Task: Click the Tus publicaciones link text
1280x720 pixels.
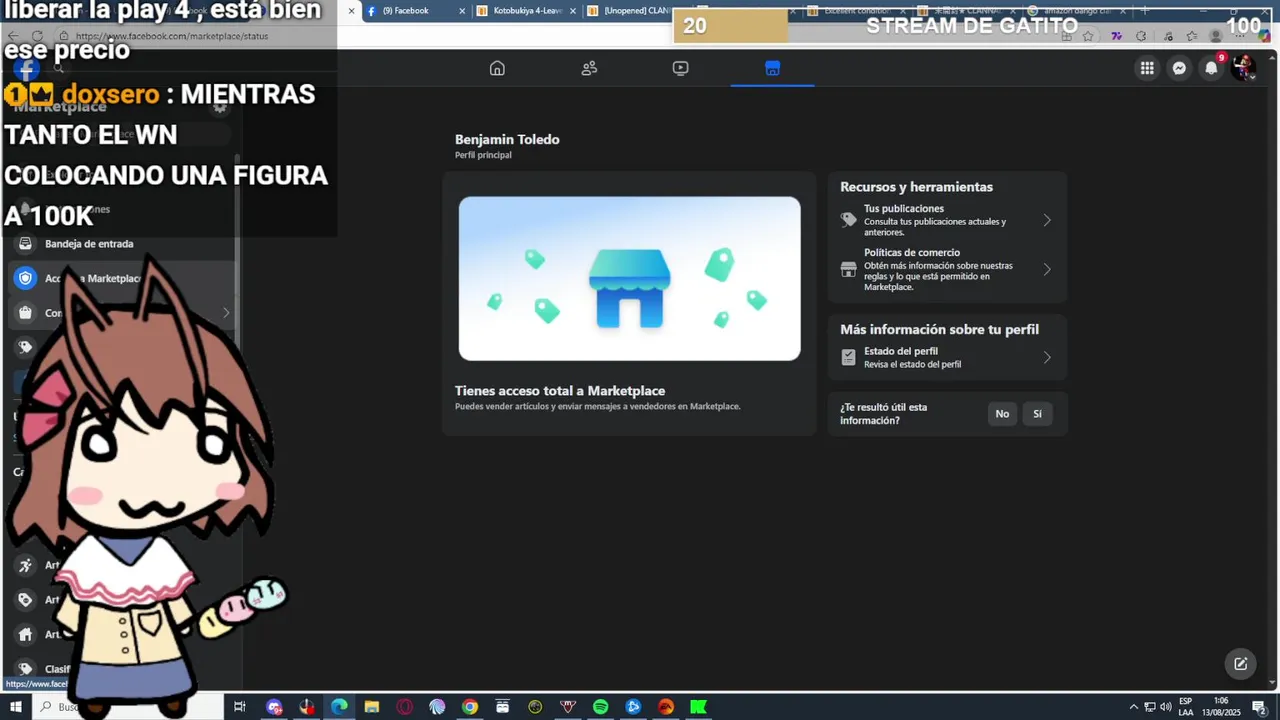Action: [904, 209]
